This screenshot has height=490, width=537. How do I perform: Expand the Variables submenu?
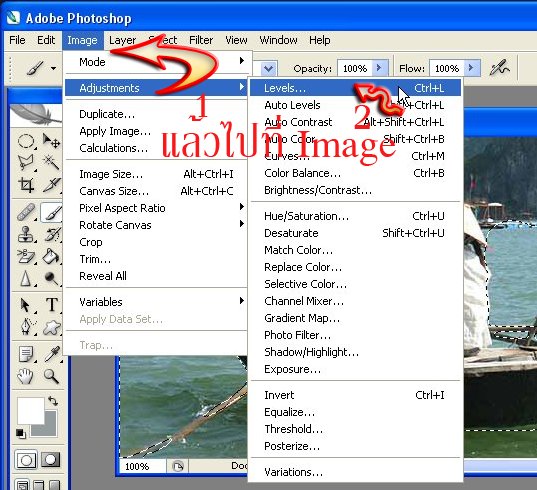(x=156, y=302)
